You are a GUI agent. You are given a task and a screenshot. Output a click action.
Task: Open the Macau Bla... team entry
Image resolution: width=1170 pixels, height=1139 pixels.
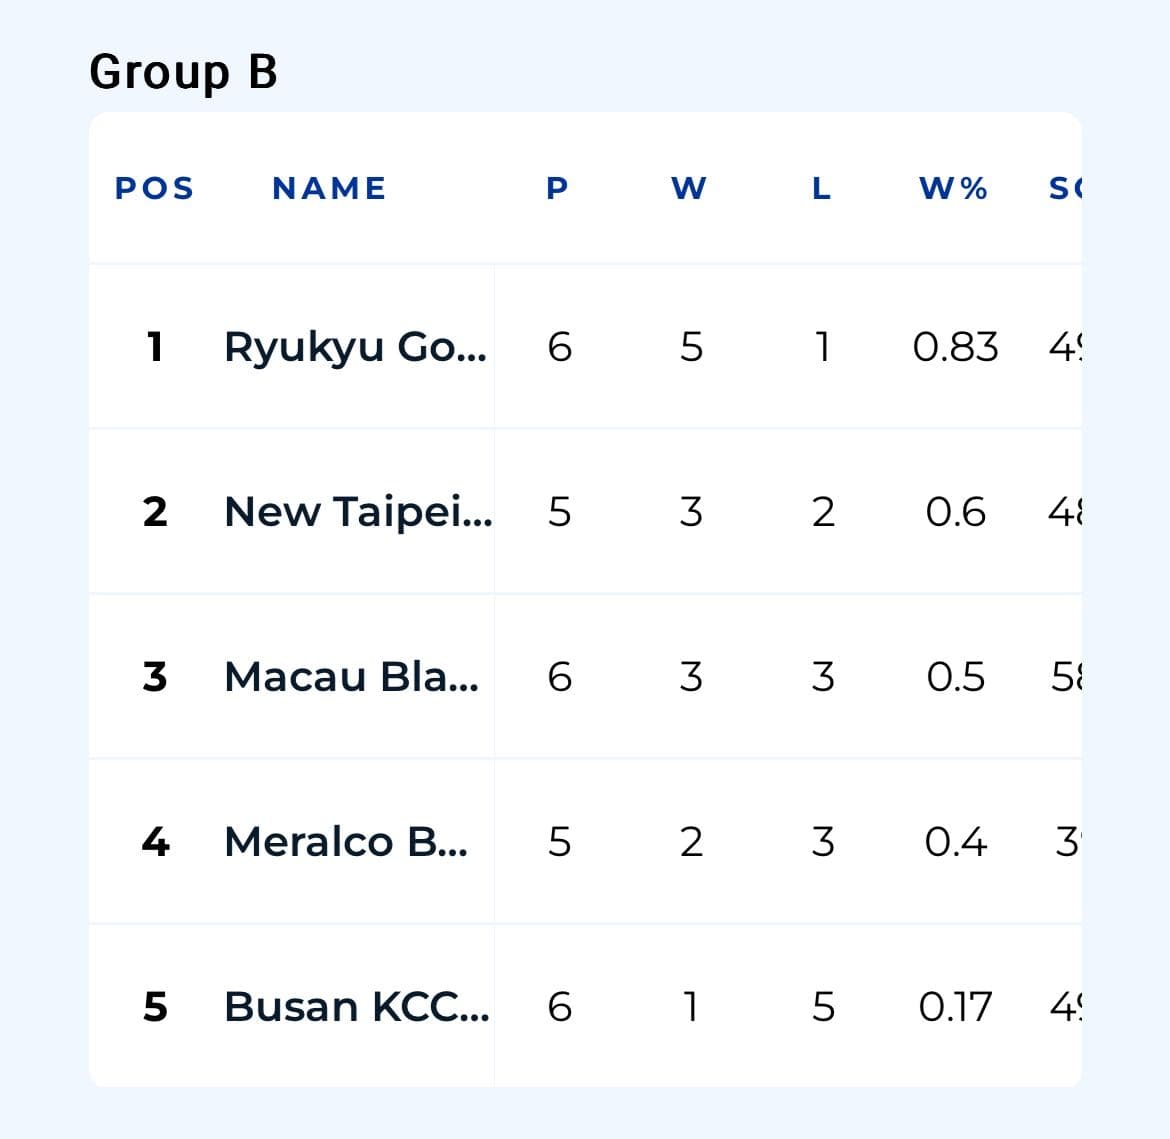[351, 677]
